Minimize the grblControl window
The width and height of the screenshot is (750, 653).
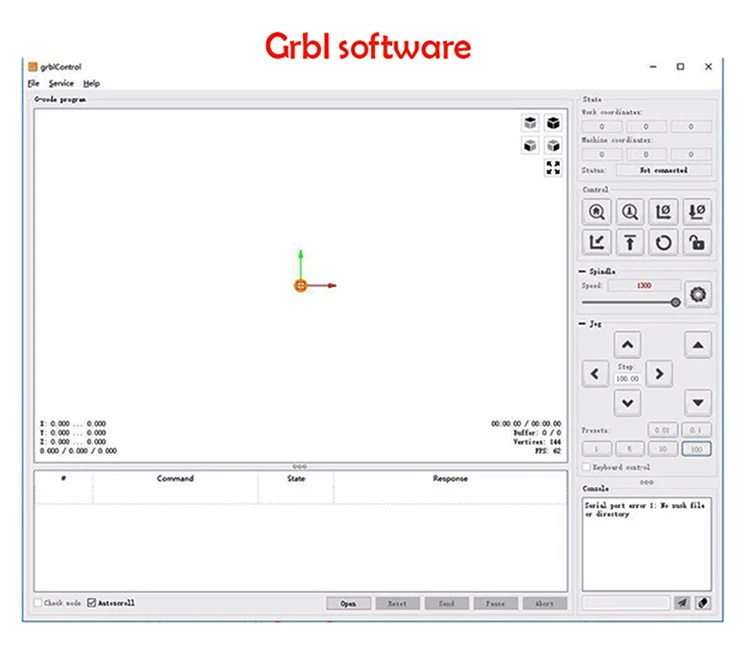click(x=653, y=66)
